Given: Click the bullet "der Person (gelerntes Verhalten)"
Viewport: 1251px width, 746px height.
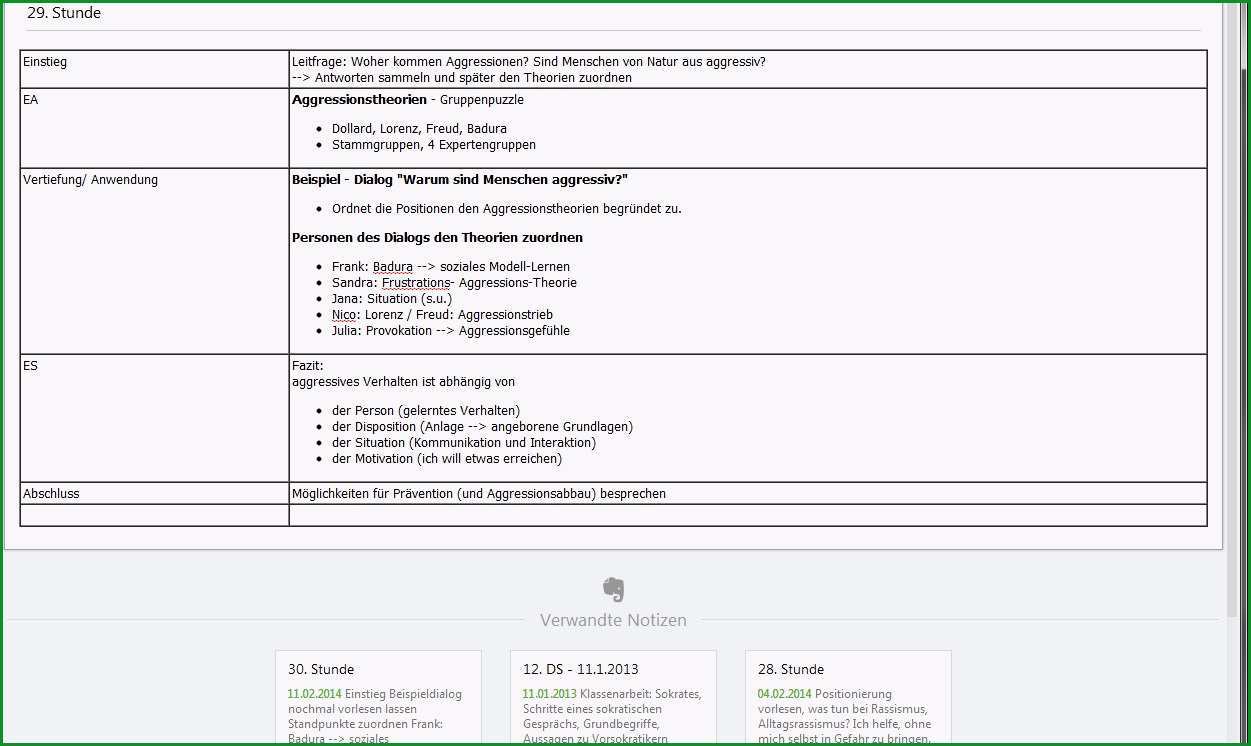Looking at the screenshot, I should tap(426, 411).
